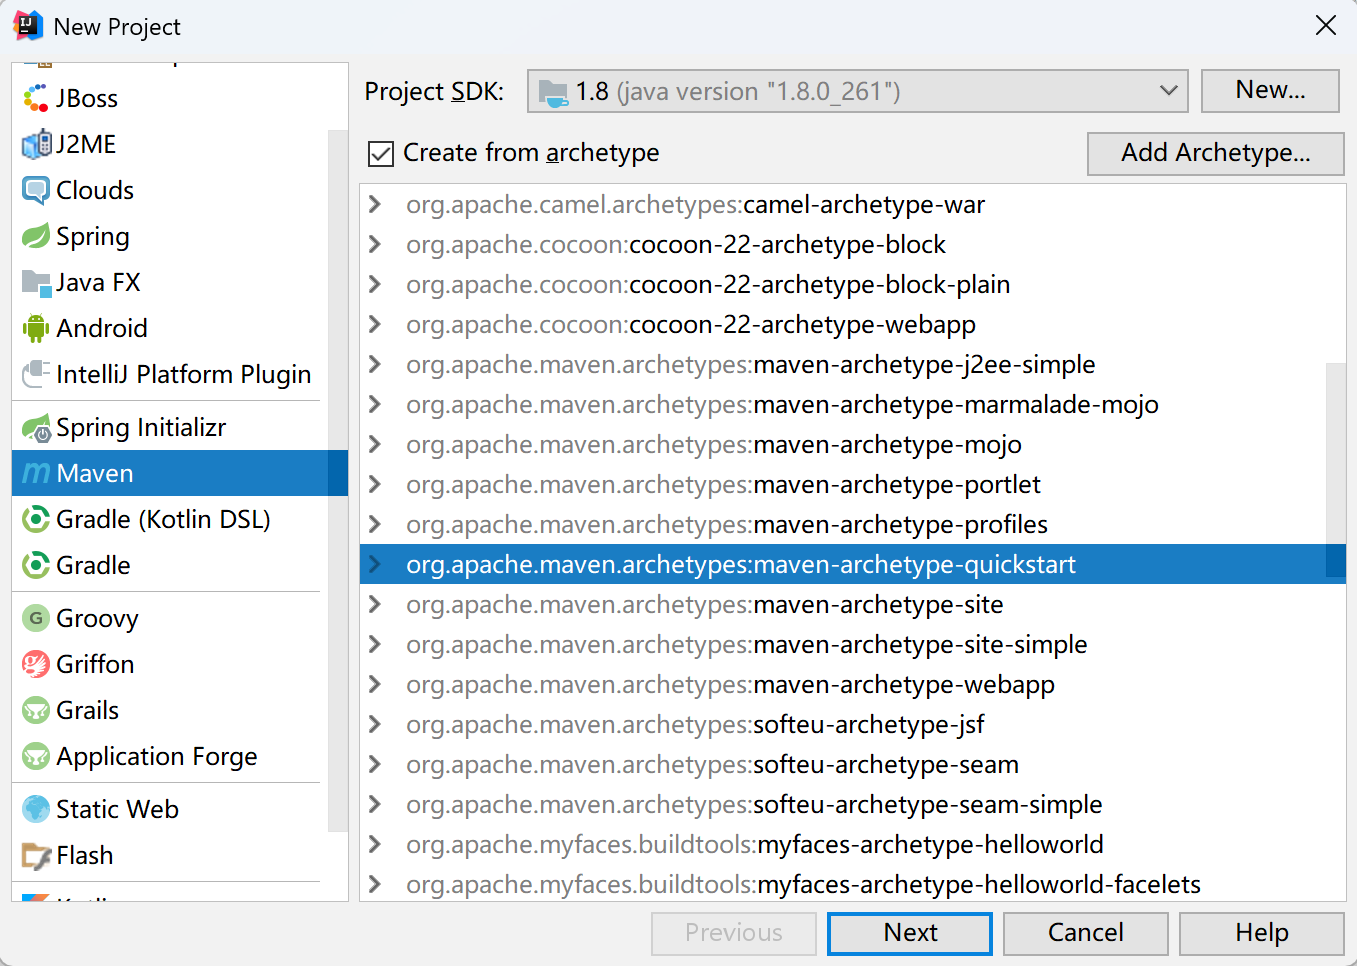Select maven-archetype-profiles archetype row
The width and height of the screenshot is (1357, 966).
[852, 524]
